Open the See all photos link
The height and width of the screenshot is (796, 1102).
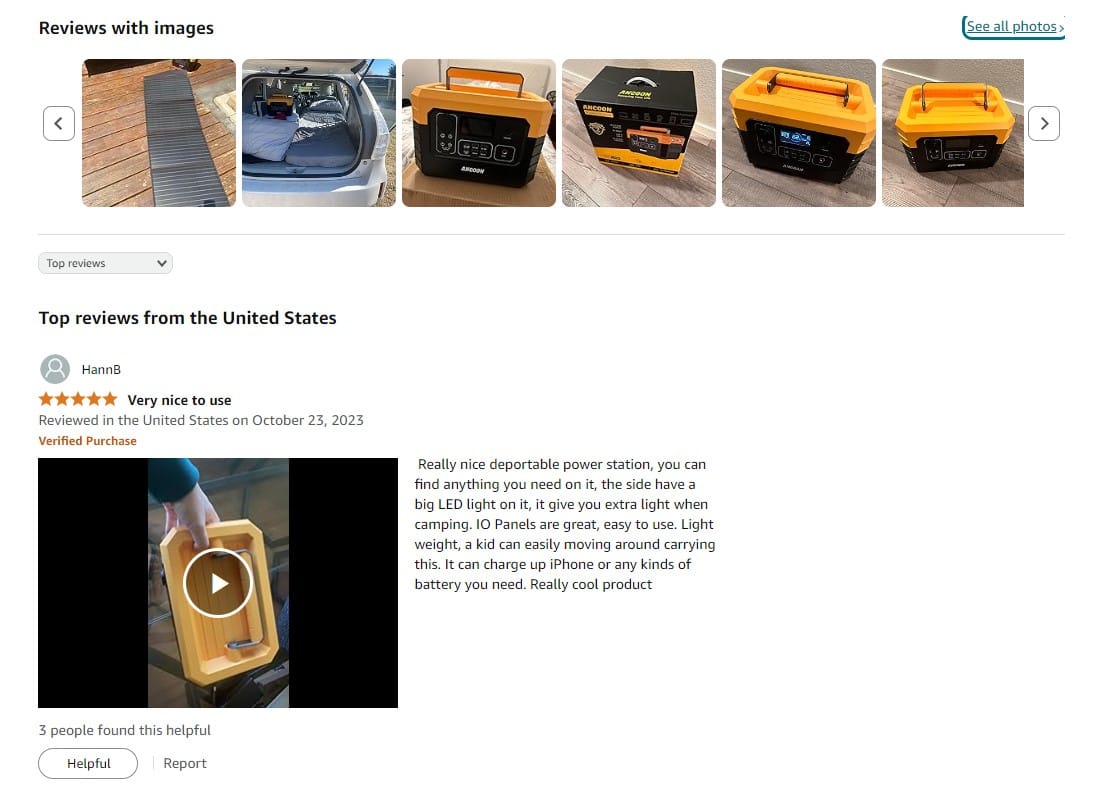click(x=1014, y=27)
